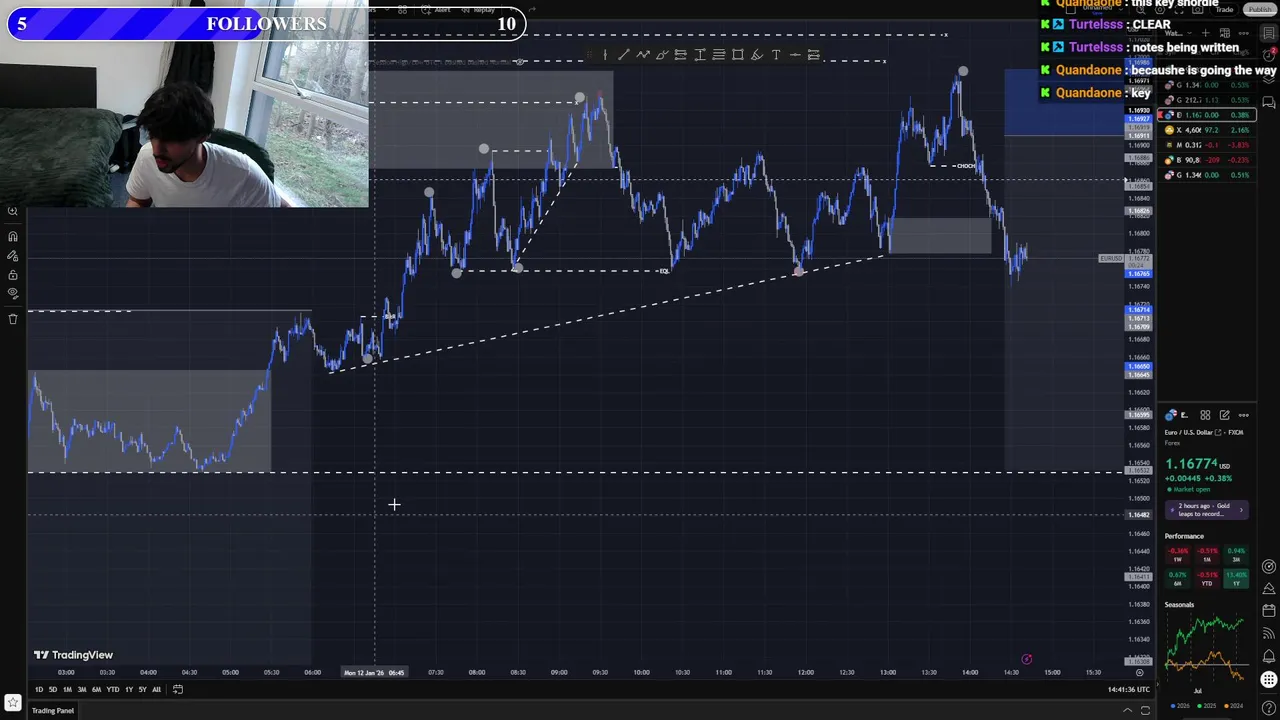The width and height of the screenshot is (1280, 720).
Task: Open watchlist three-dots menu
Action: pyautogui.click(x=1244, y=33)
